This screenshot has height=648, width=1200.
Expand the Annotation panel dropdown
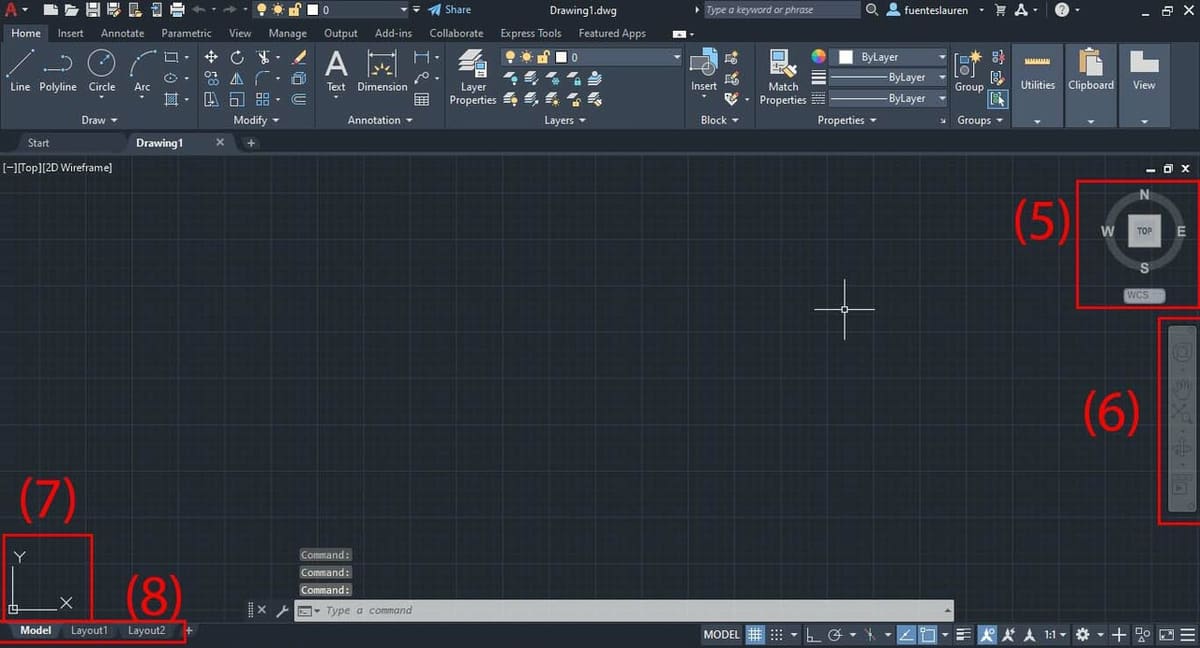tap(380, 120)
